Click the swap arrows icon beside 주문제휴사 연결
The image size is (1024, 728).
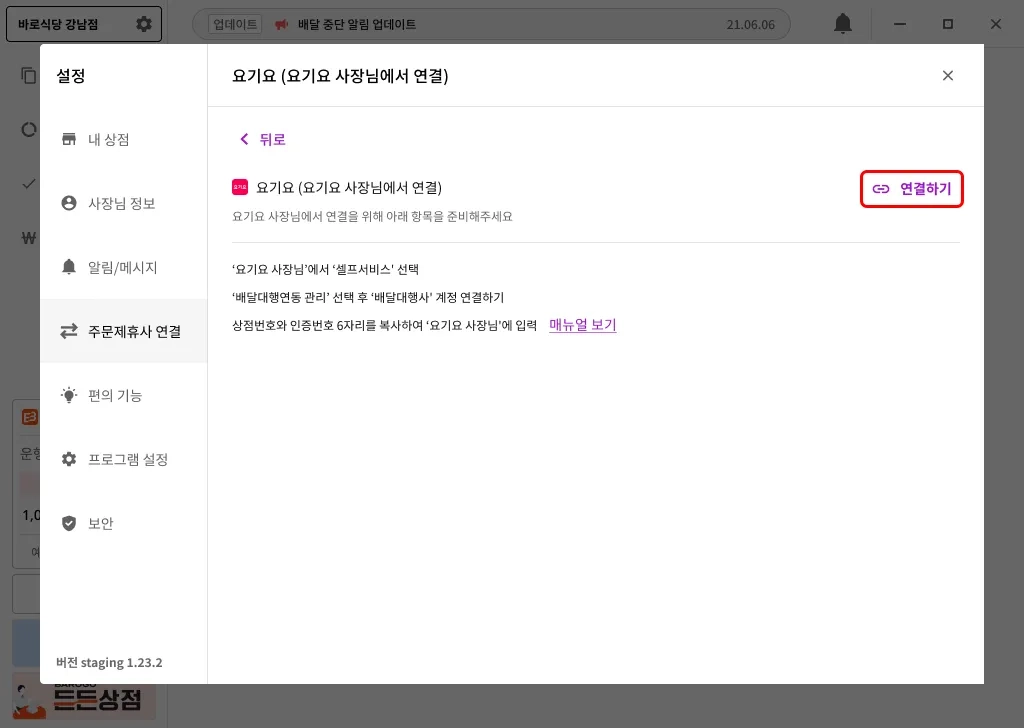(x=69, y=331)
